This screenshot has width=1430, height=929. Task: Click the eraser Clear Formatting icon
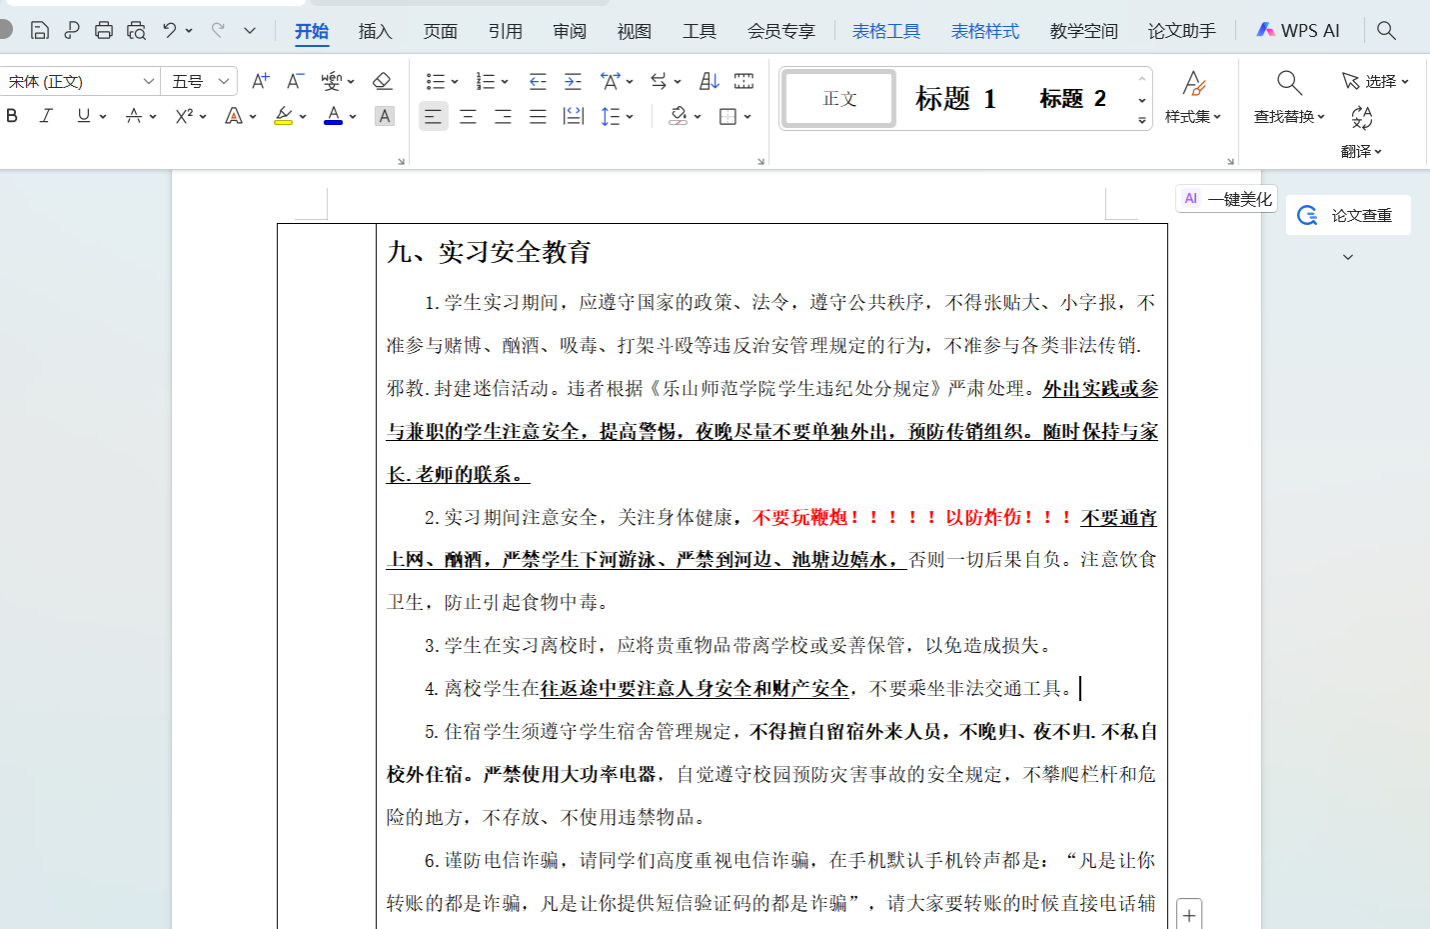382,81
